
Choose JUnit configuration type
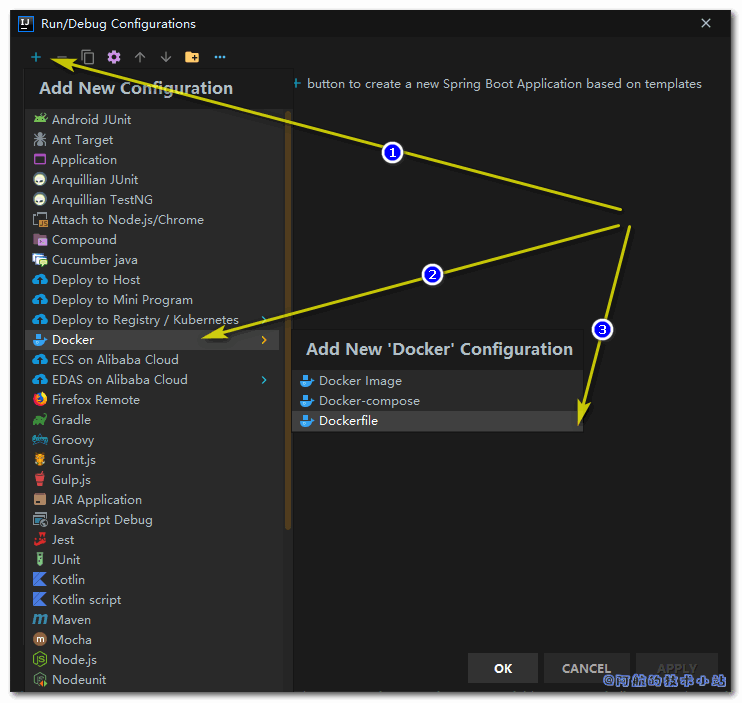point(66,560)
